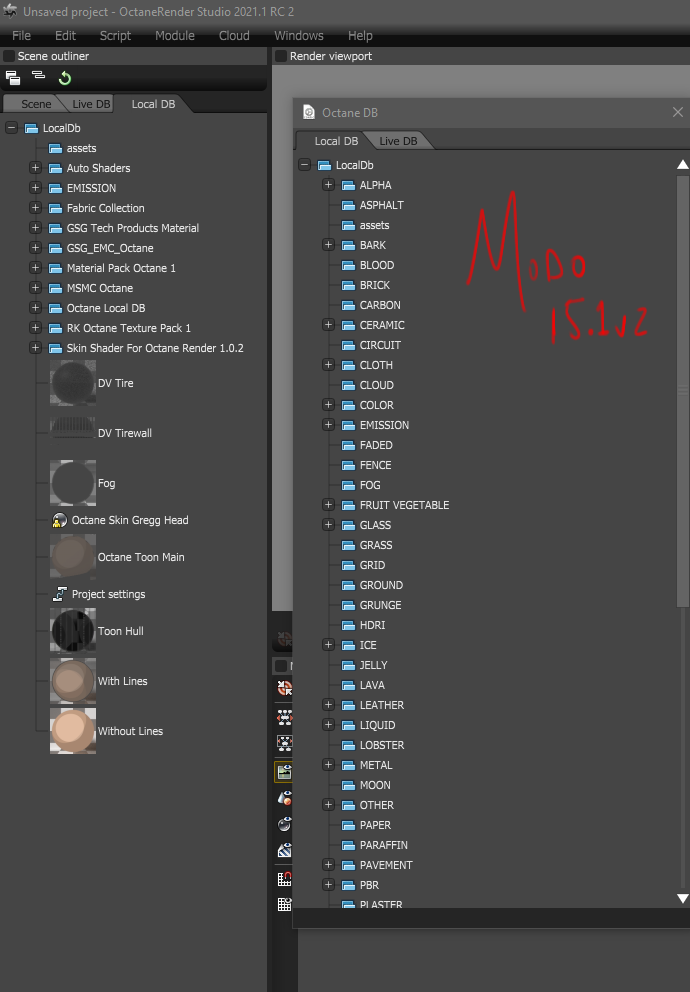Open the Cloud menu

[234, 35]
